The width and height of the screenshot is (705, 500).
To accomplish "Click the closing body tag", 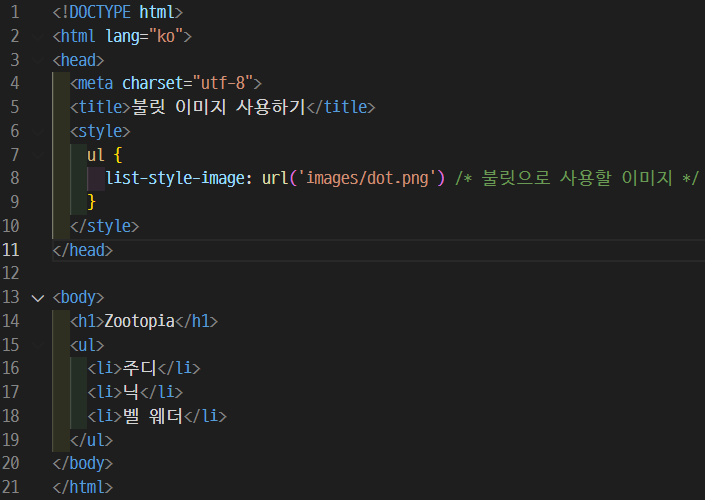I will 83,463.
